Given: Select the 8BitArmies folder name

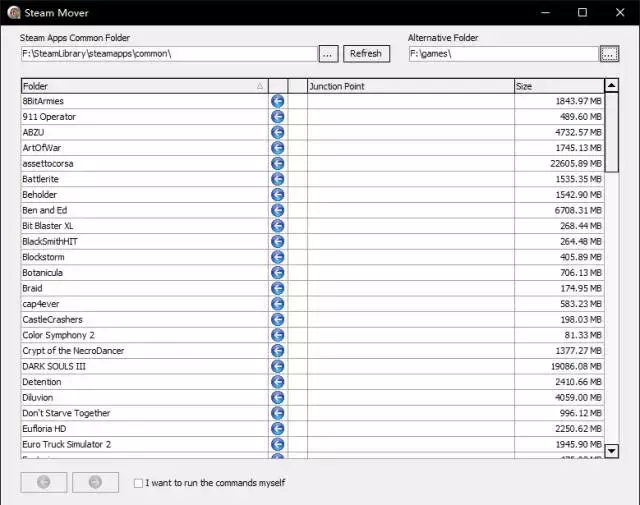Looking at the screenshot, I should point(43,101).
